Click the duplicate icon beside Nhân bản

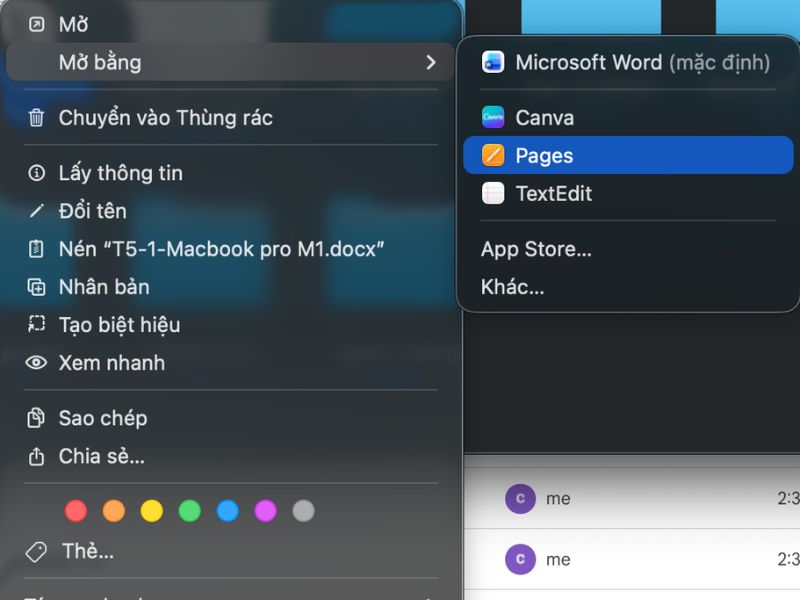point(36,287)
